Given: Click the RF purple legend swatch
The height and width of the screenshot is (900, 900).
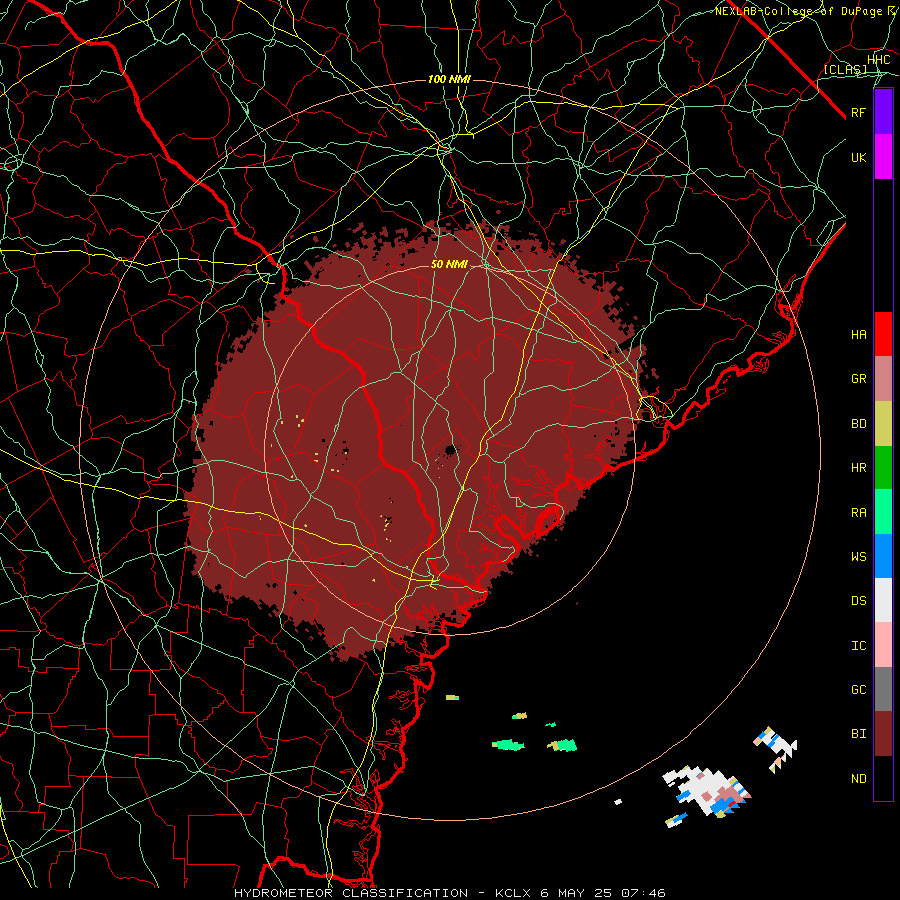Looking at the screenshot, I should click(x=883, y=112).
